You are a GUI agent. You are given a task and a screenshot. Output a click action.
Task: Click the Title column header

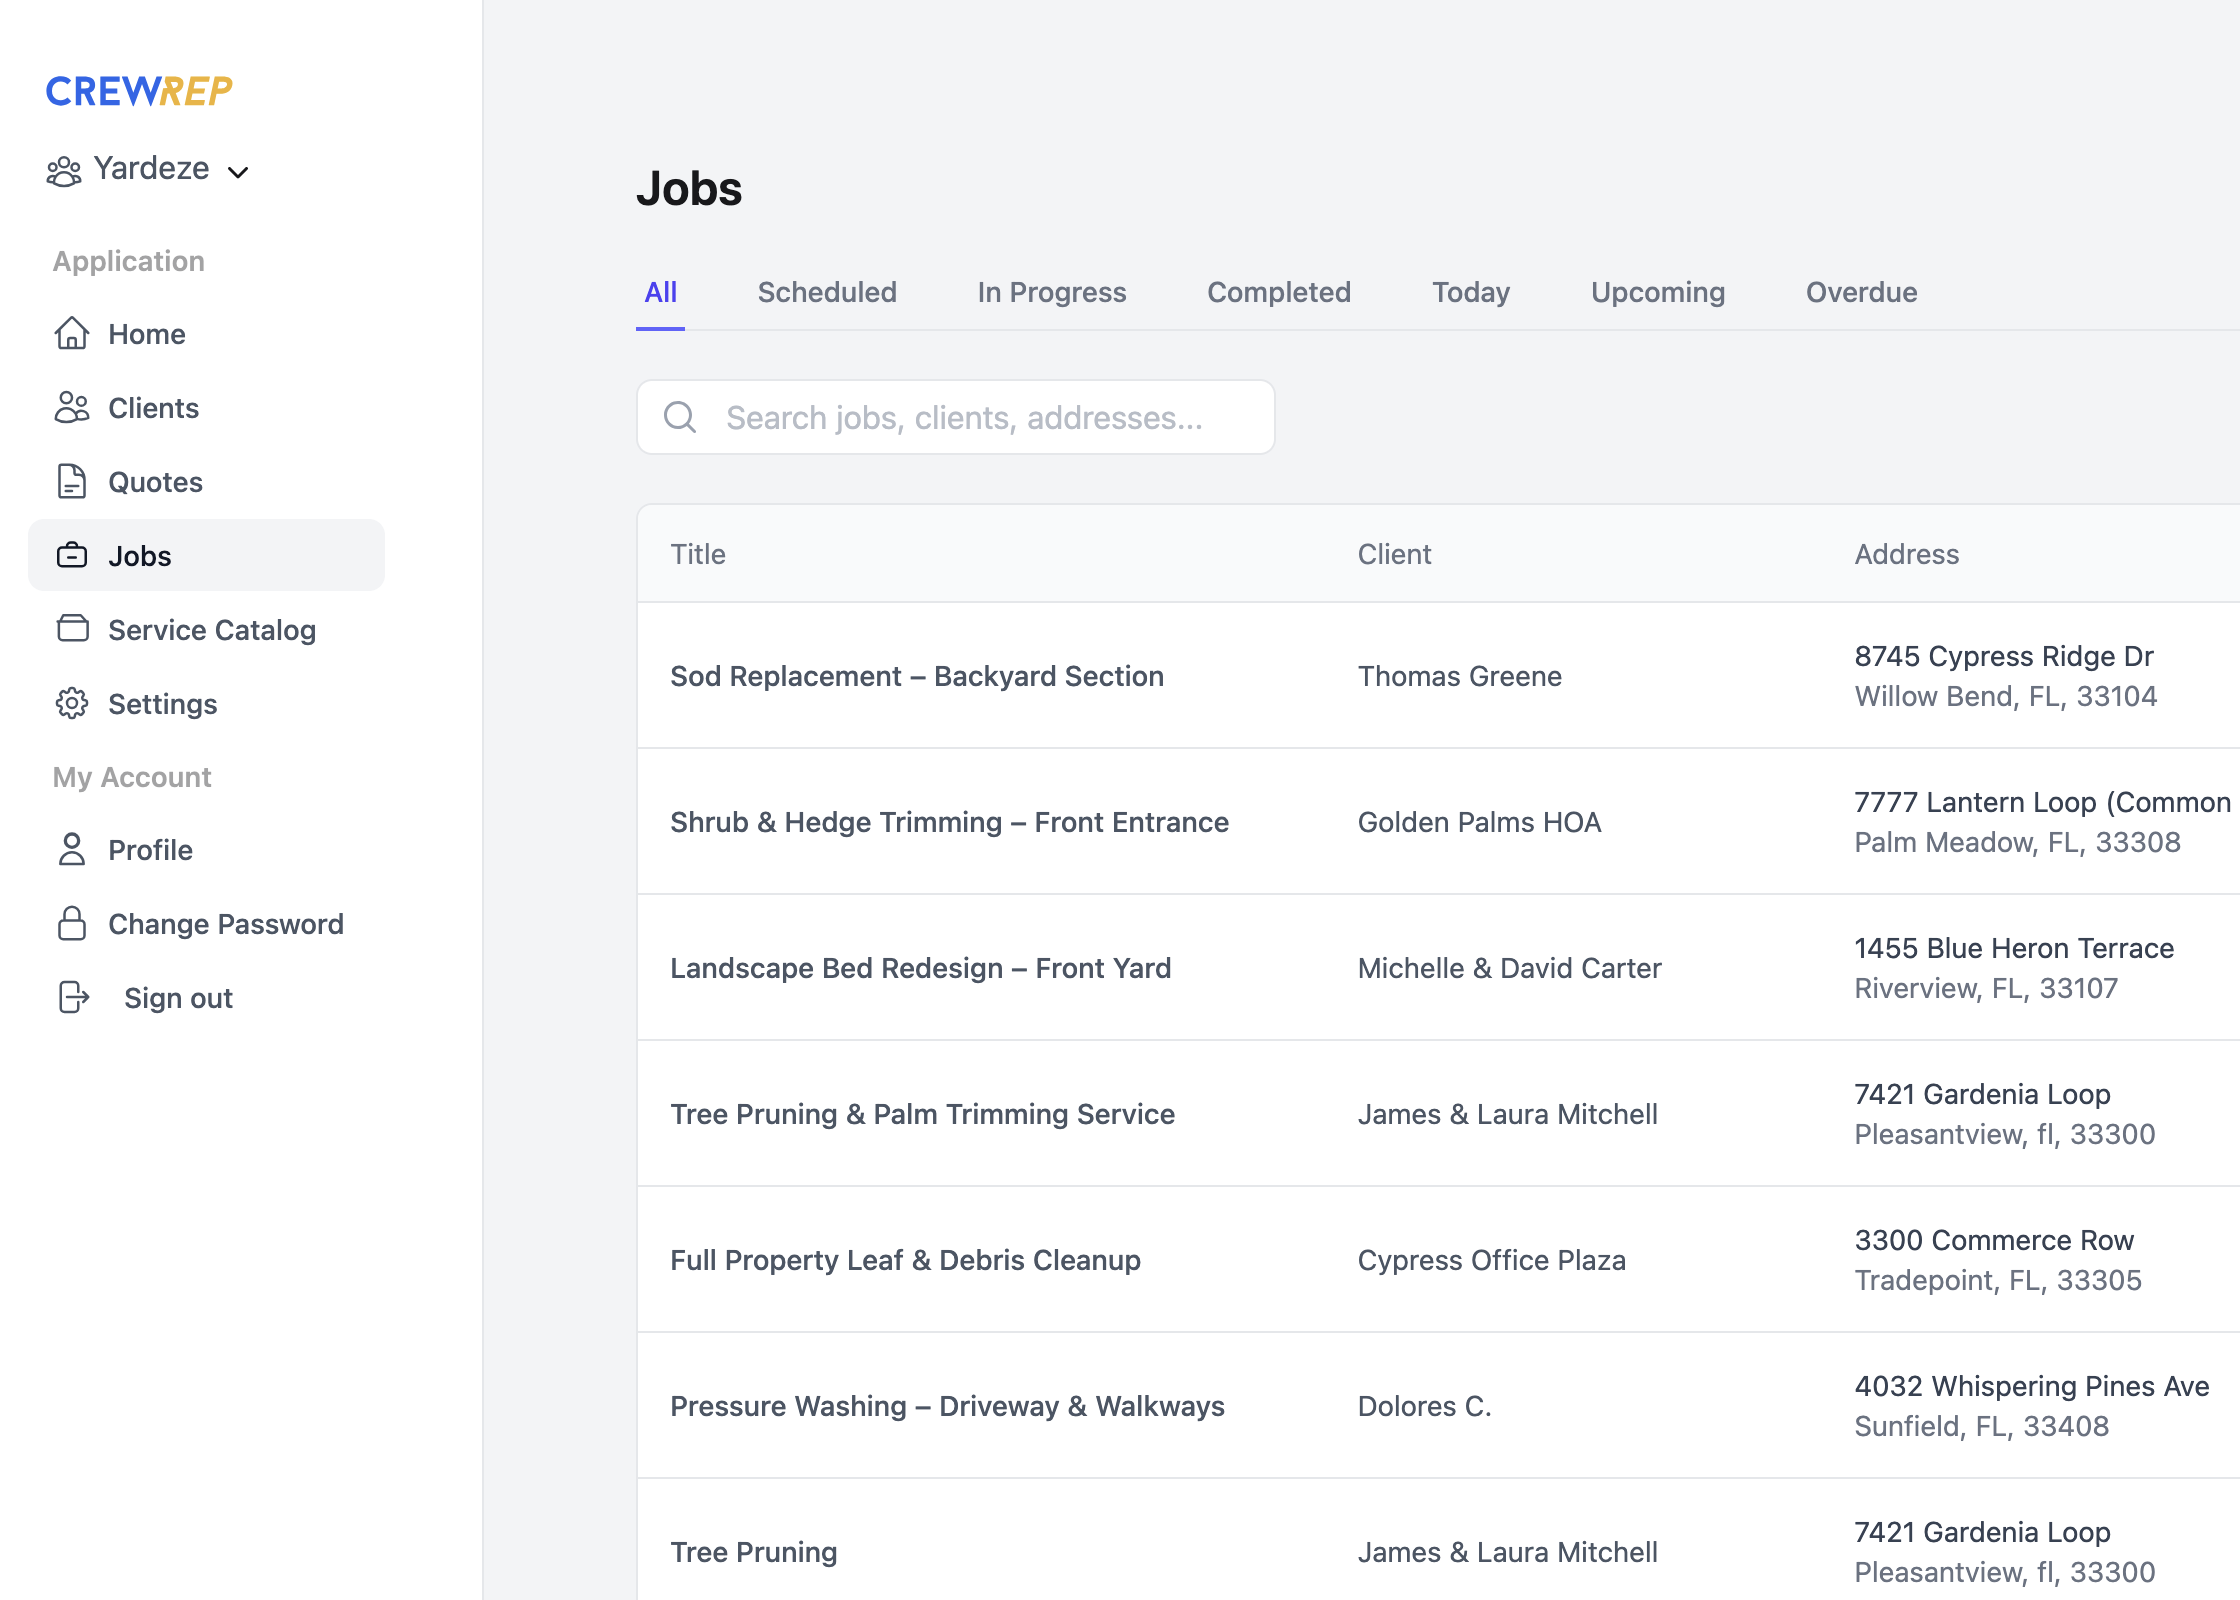coord(698,554)
